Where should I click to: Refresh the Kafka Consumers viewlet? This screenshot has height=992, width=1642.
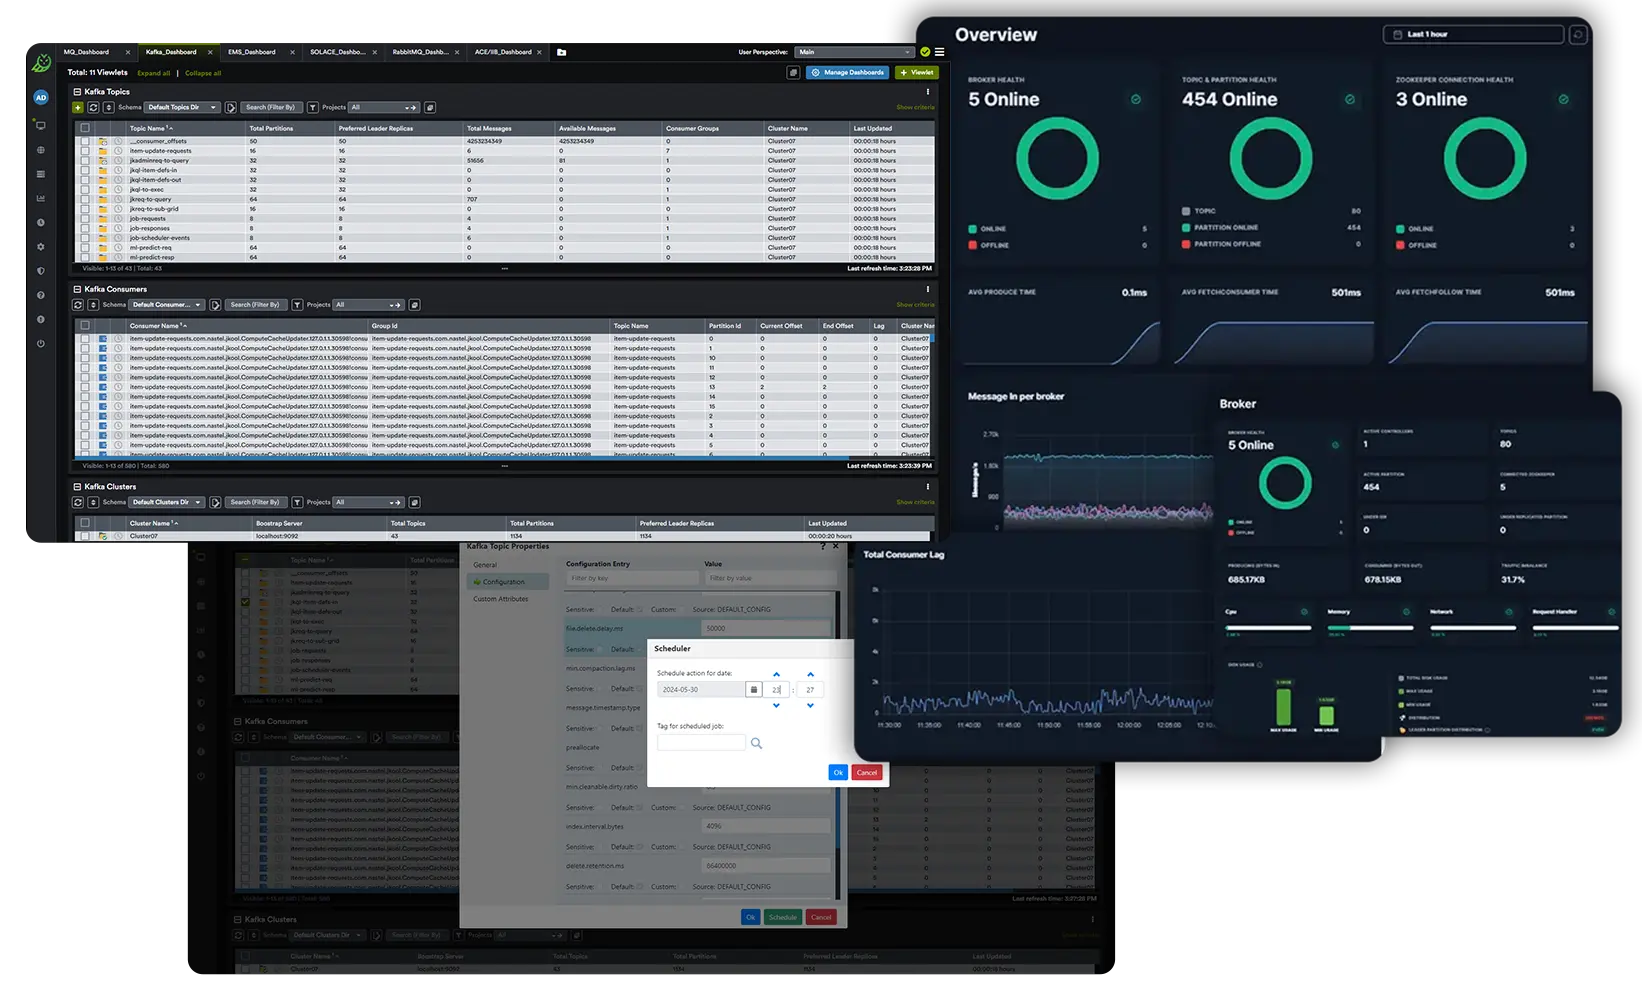tap(78, 305)
